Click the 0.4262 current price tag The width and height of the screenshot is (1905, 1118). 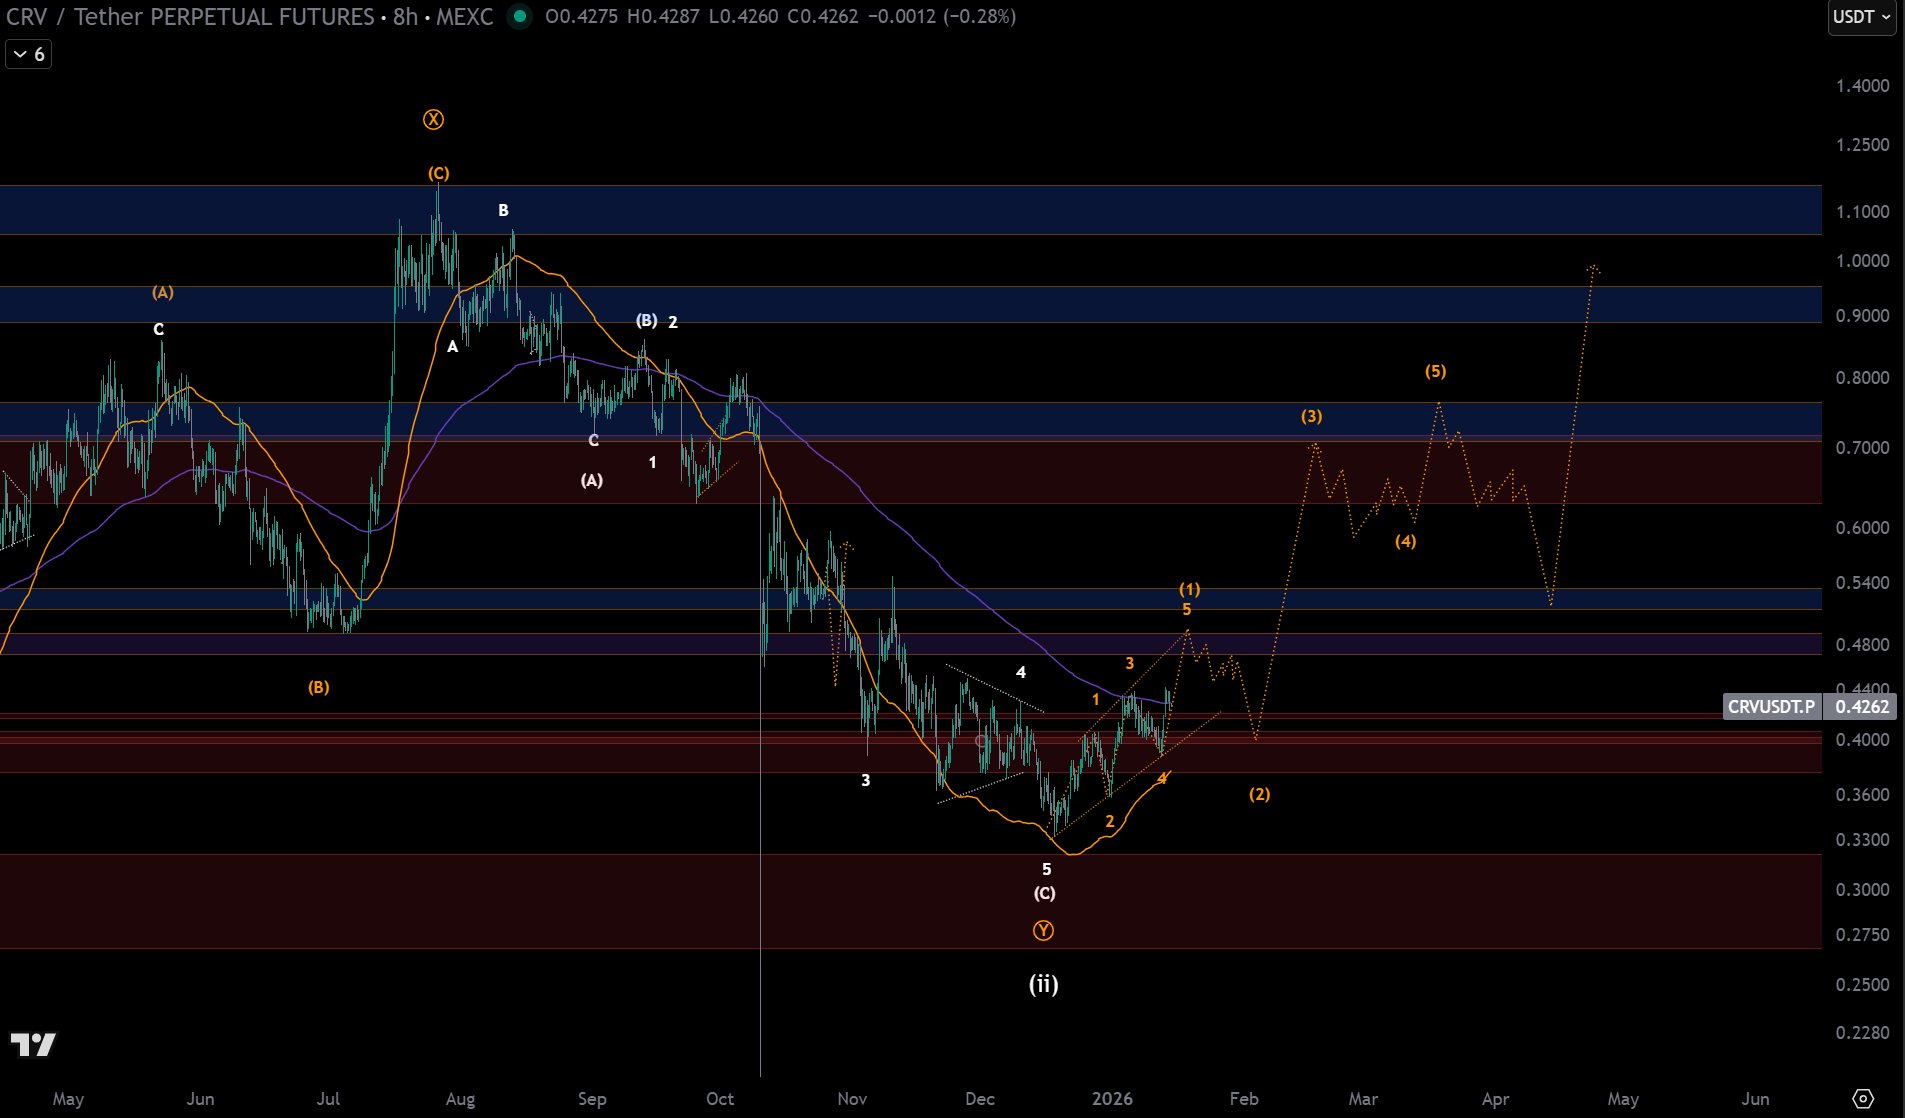tap(1861, 707)
